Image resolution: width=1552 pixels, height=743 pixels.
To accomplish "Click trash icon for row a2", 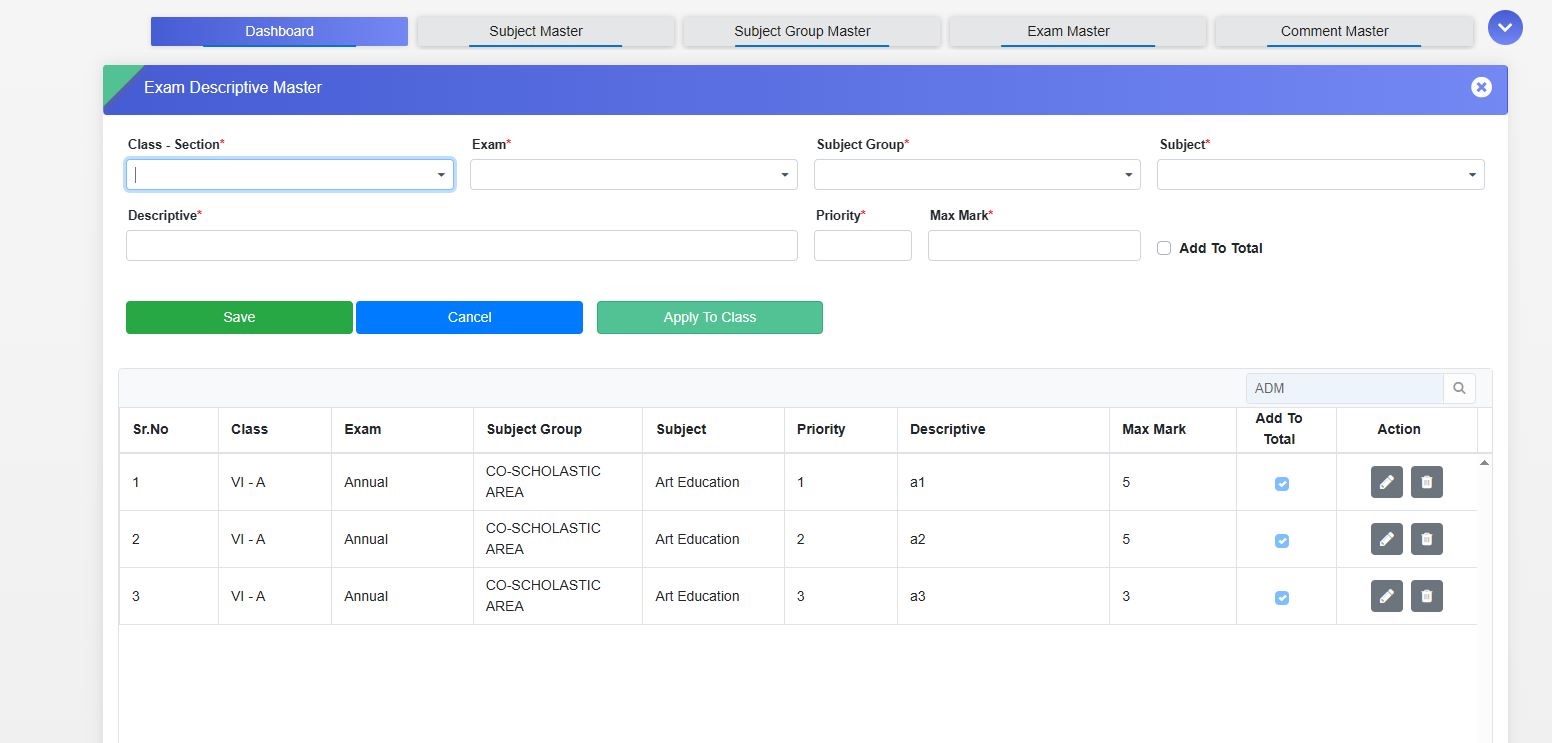I will pos(1426,539).
